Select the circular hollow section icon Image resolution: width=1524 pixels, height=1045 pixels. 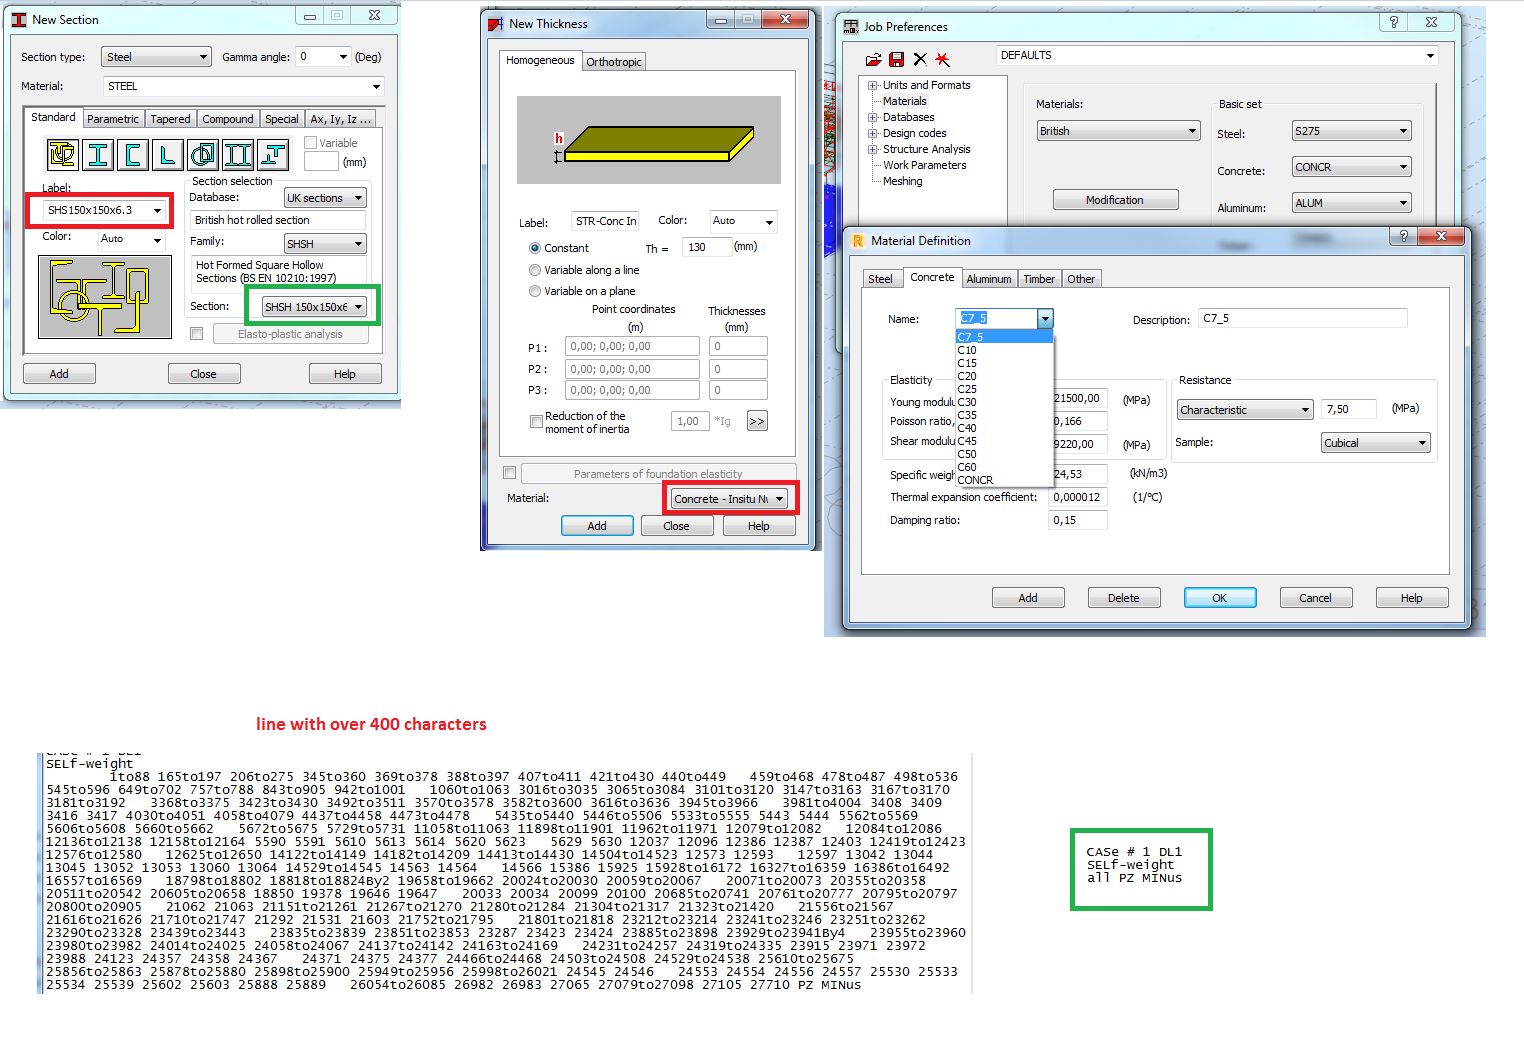(204, 154)
